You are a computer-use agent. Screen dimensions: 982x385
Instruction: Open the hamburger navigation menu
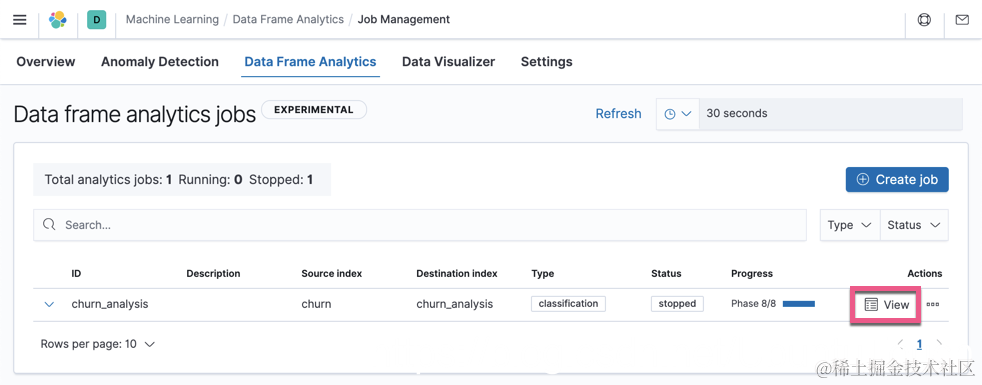[19, 19]
